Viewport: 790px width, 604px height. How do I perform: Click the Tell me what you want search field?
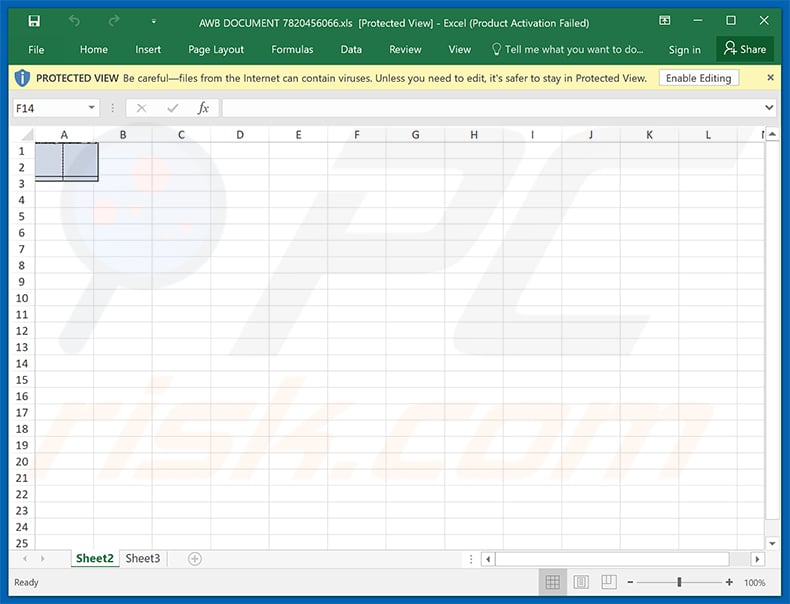(x=568, y=49)
